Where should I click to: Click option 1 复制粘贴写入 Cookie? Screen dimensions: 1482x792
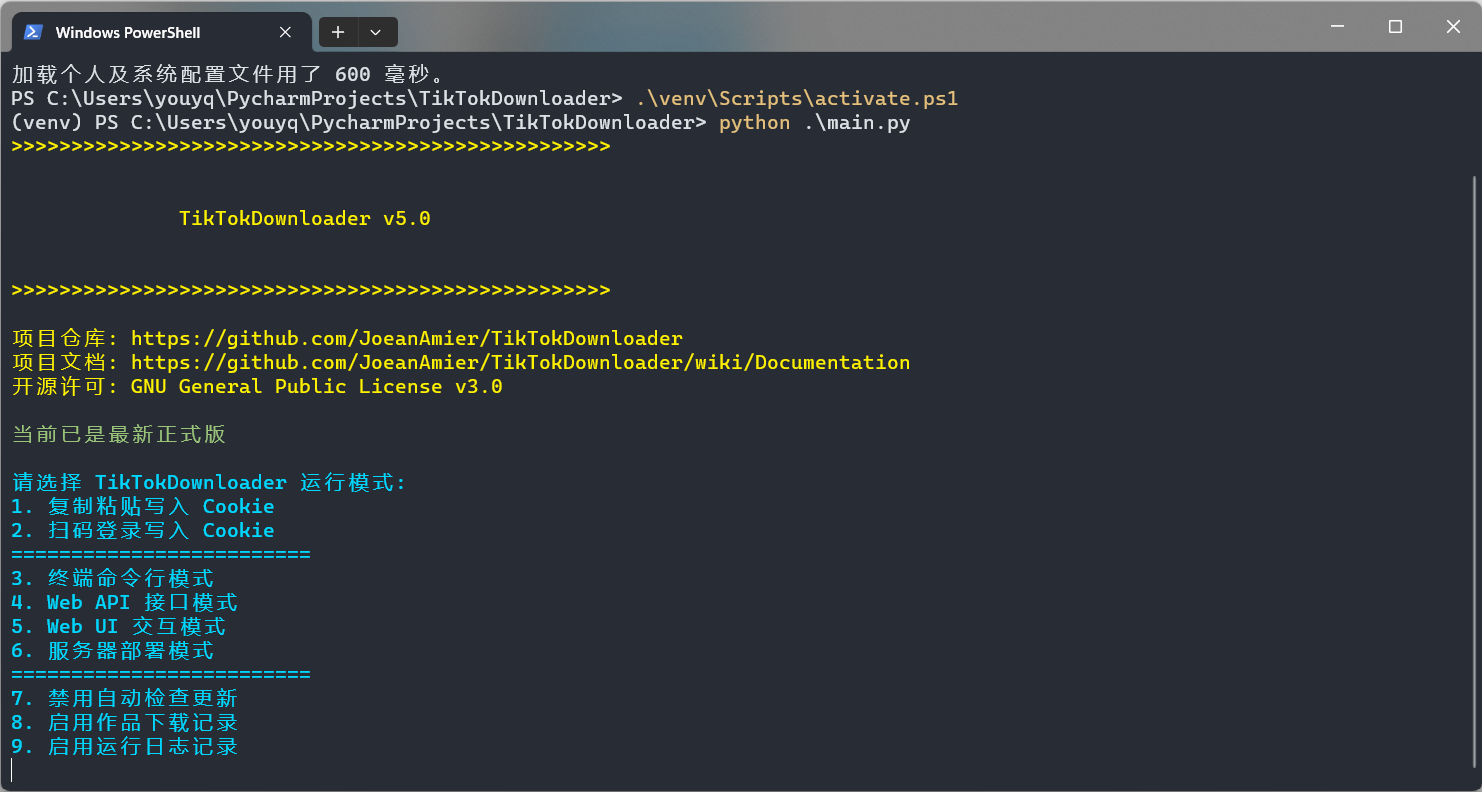[x=143, y=506]
